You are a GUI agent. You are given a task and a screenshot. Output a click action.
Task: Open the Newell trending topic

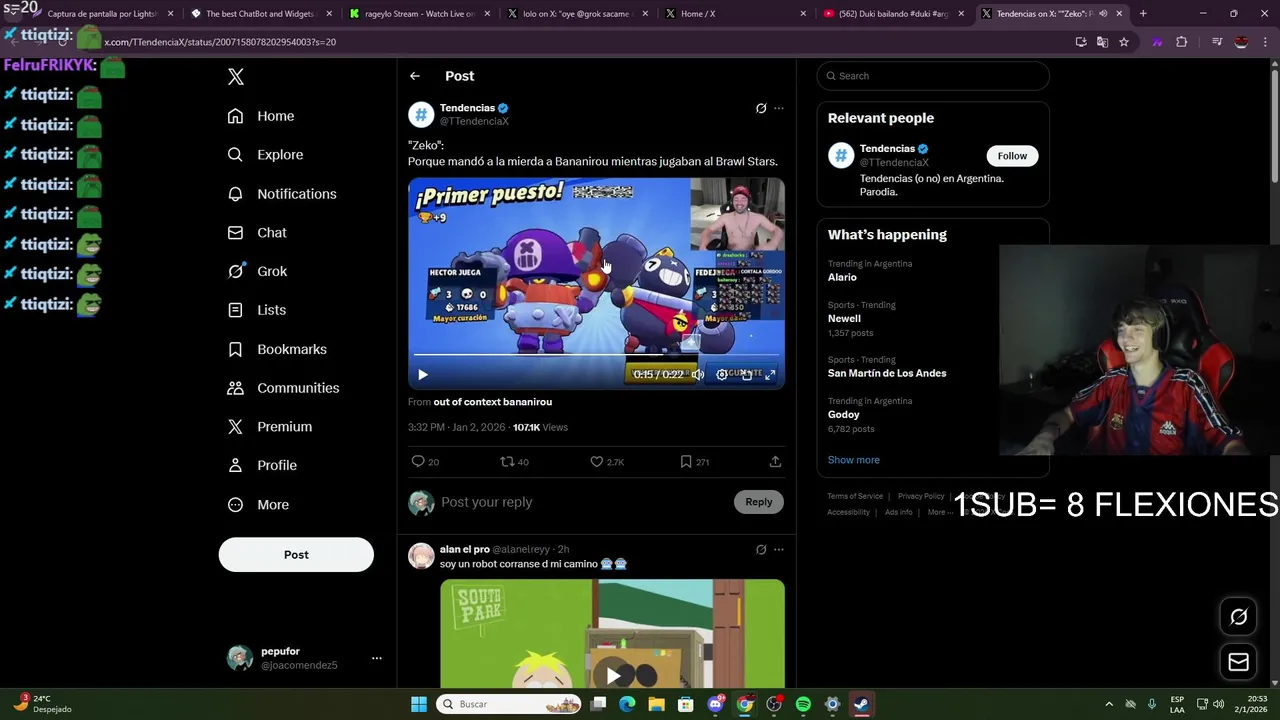pos(844,318)
